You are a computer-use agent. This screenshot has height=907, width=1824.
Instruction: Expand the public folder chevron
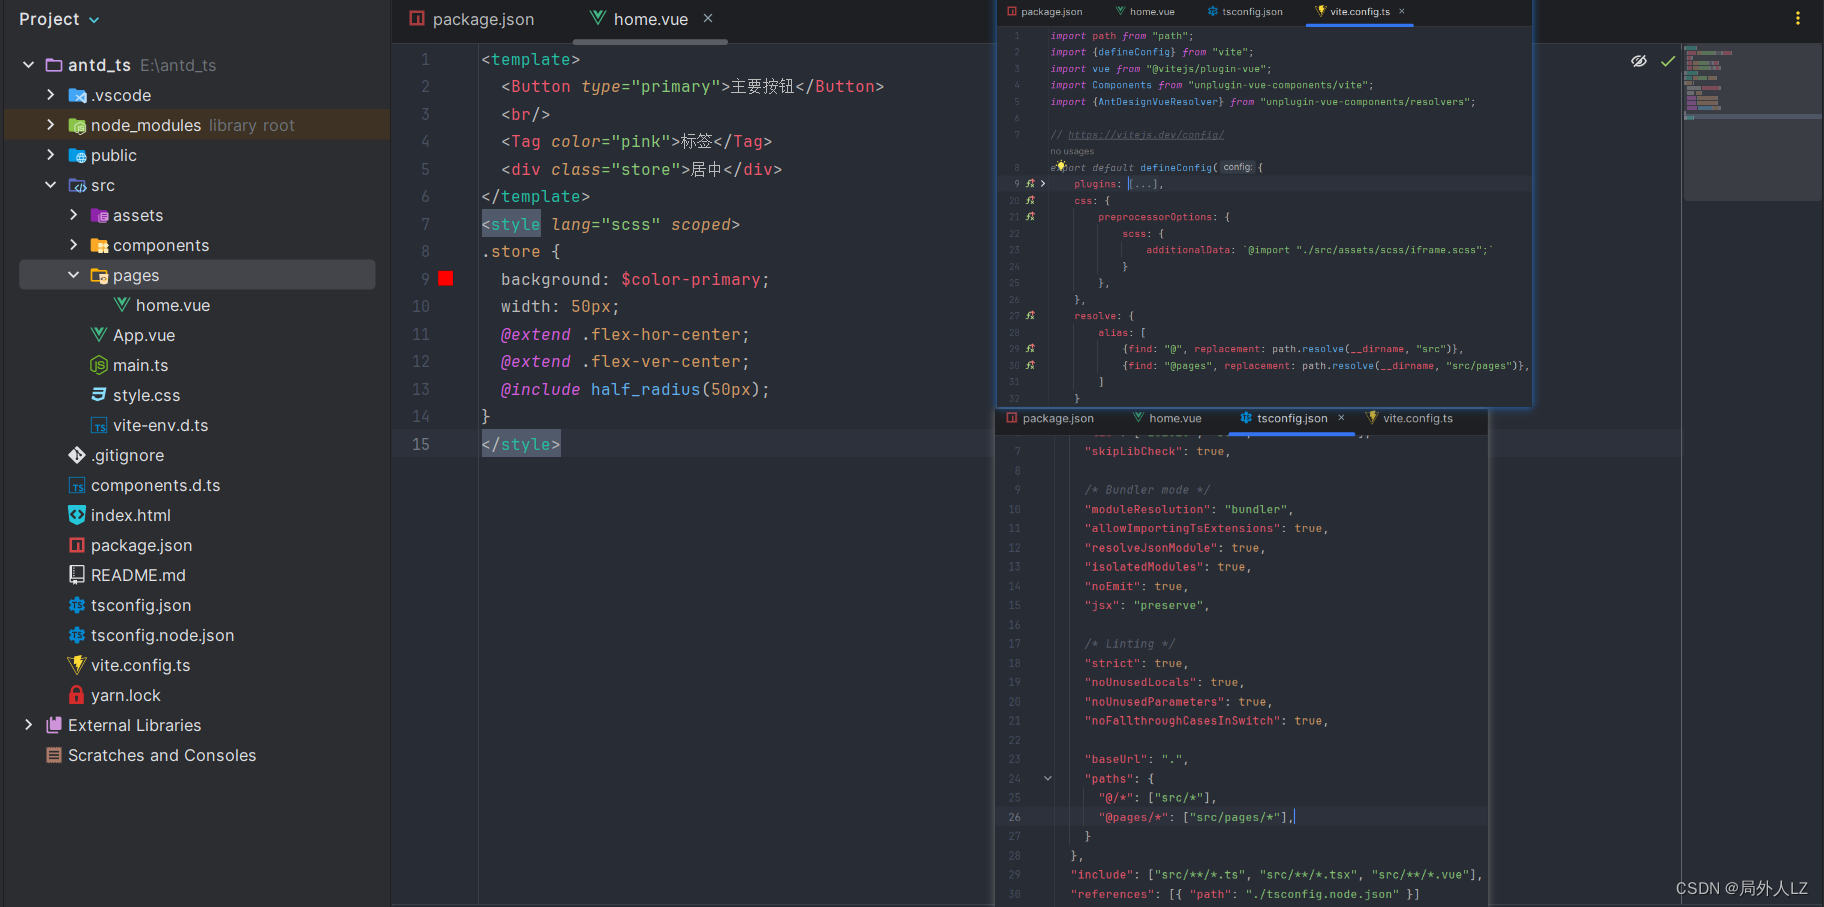coord(50,155)
